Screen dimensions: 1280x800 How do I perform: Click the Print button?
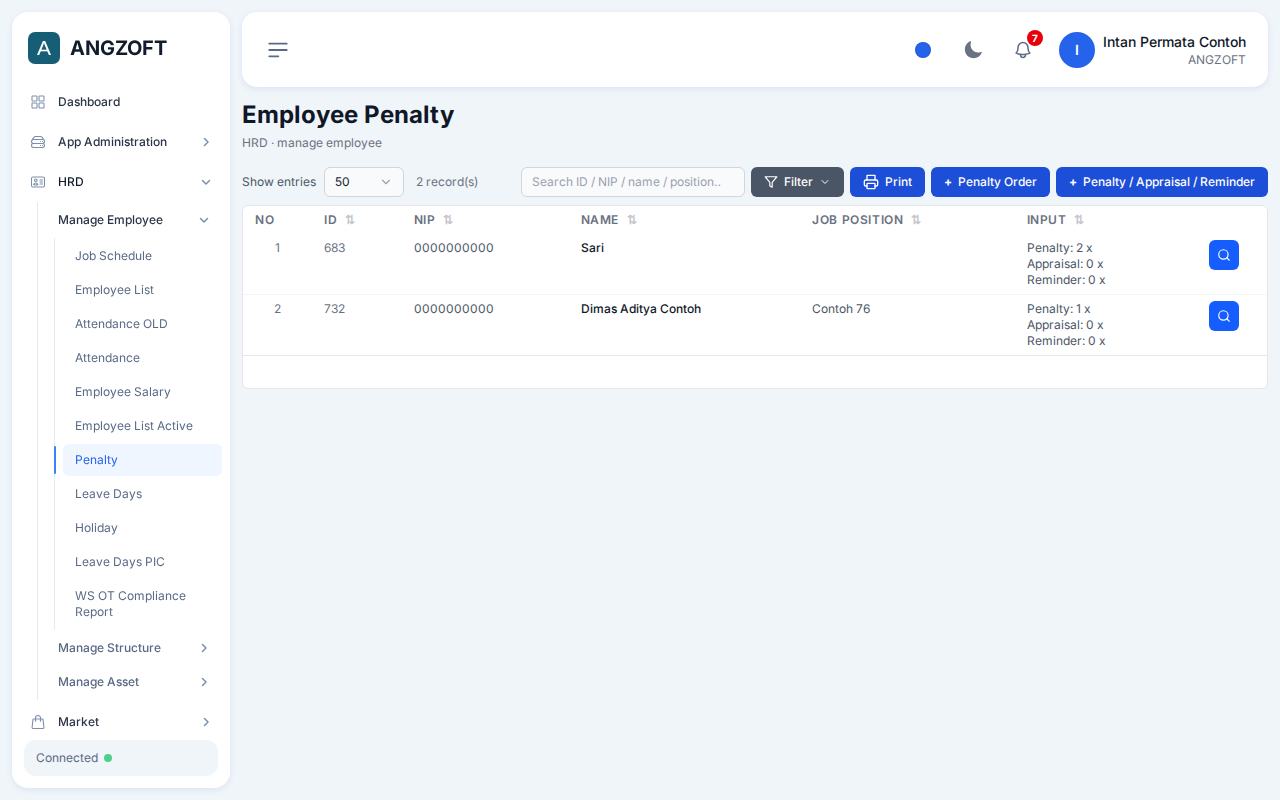(x=887, y=182)
